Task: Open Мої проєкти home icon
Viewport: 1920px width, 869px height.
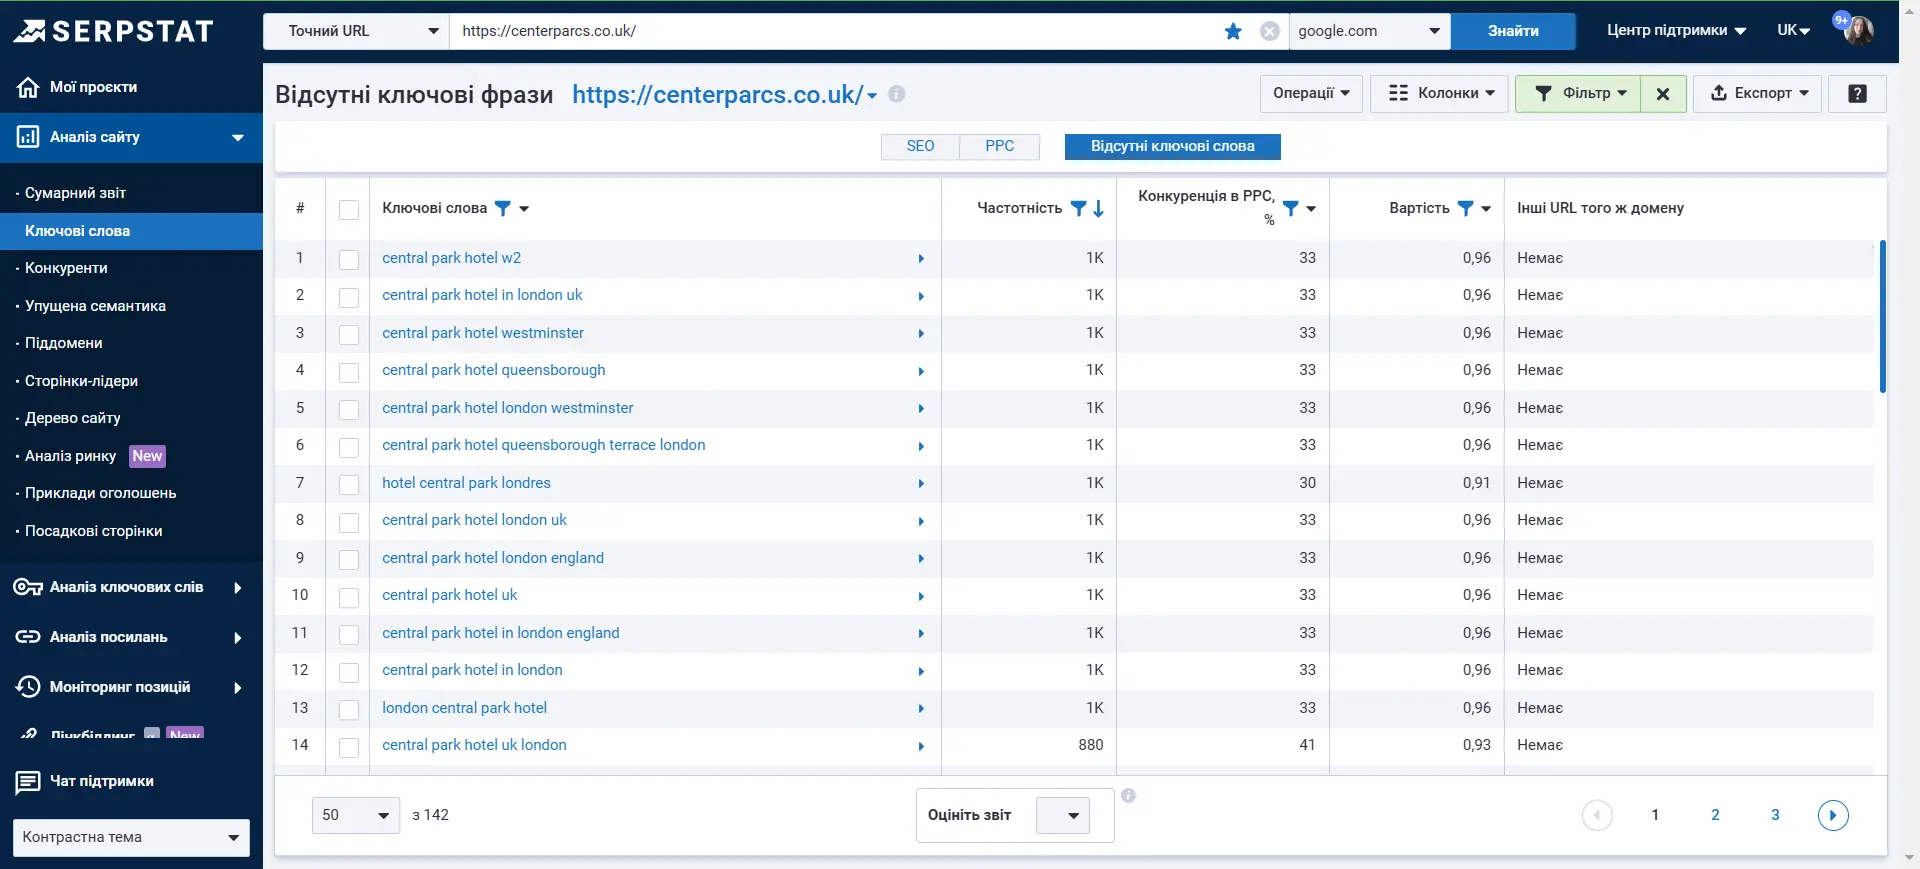Action: (28, 87)
